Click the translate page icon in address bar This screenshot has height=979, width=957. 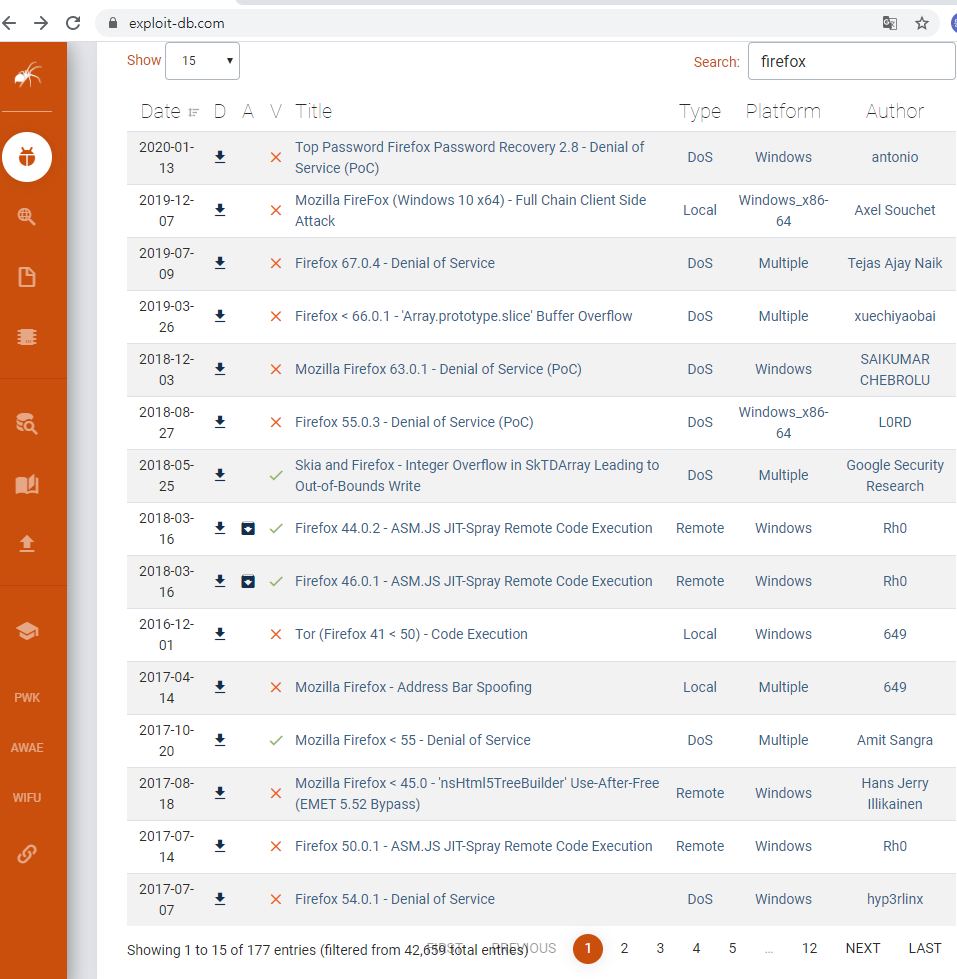click(890, 23)
